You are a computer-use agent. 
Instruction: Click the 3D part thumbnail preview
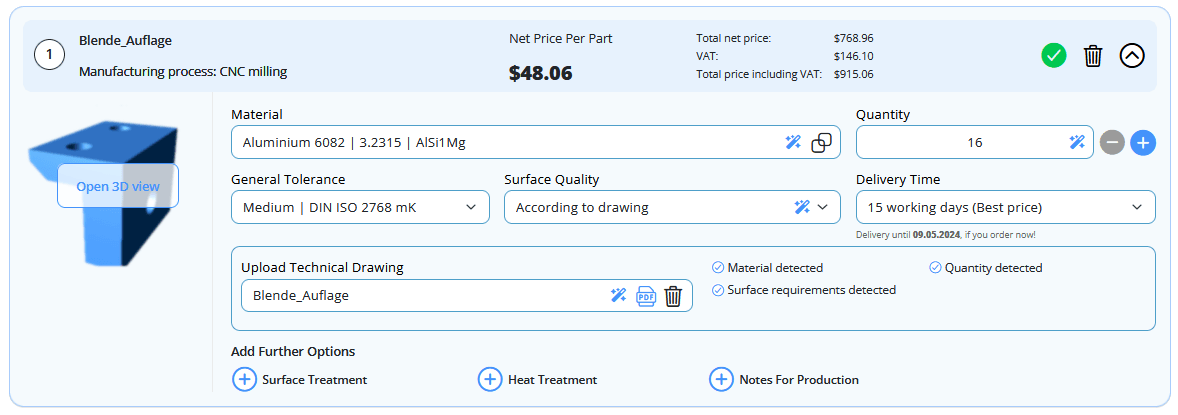point(104,194)
